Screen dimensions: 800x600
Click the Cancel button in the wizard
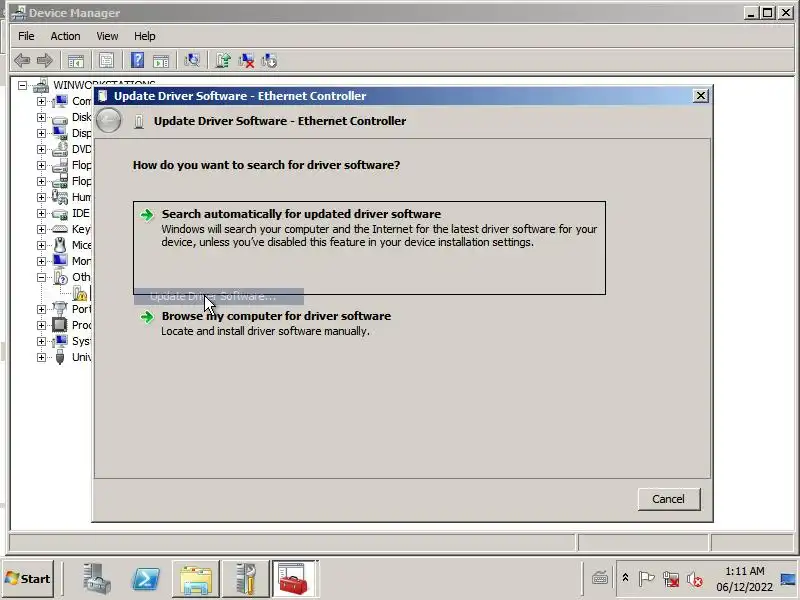669,499
